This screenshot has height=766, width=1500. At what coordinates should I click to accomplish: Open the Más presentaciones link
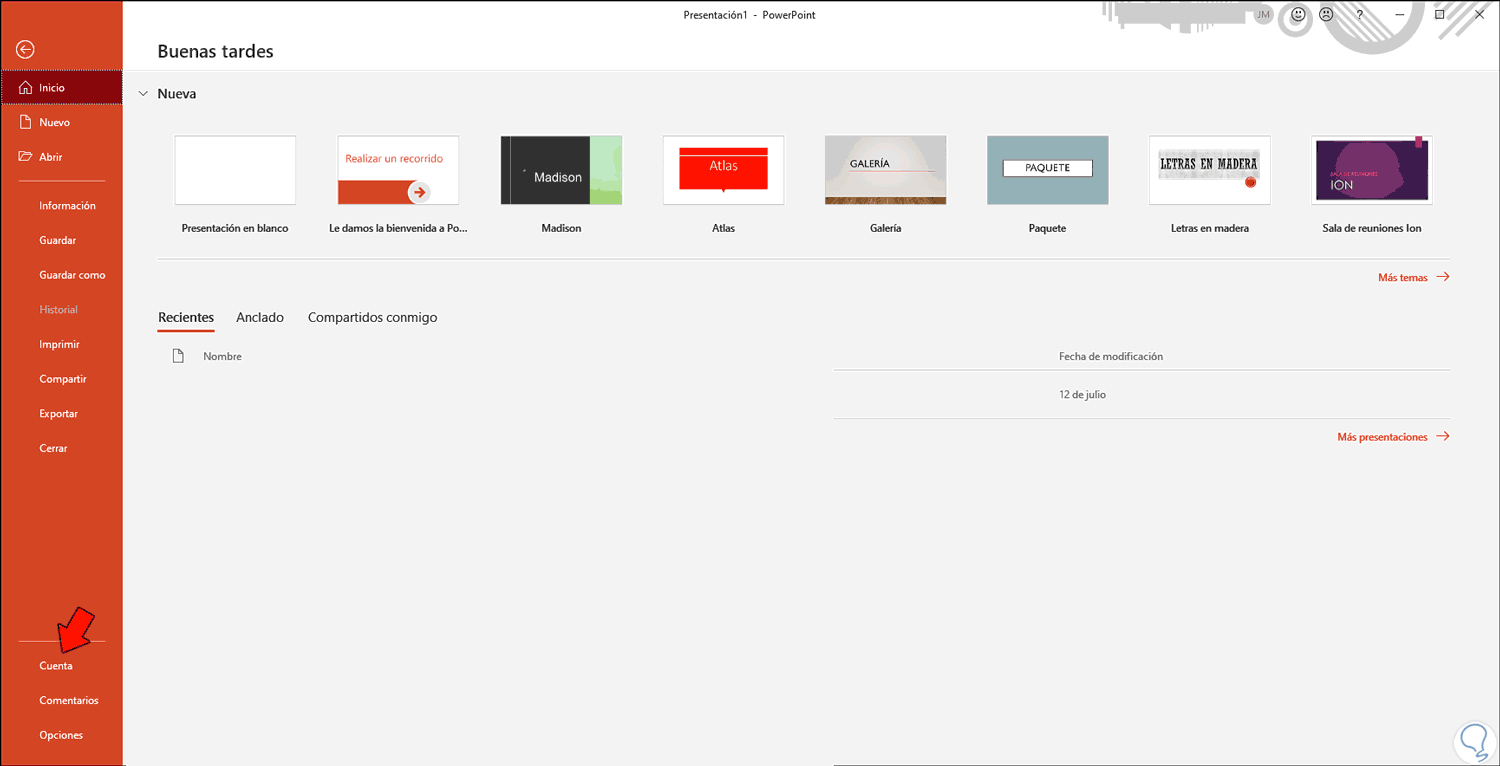[1393, 437]
